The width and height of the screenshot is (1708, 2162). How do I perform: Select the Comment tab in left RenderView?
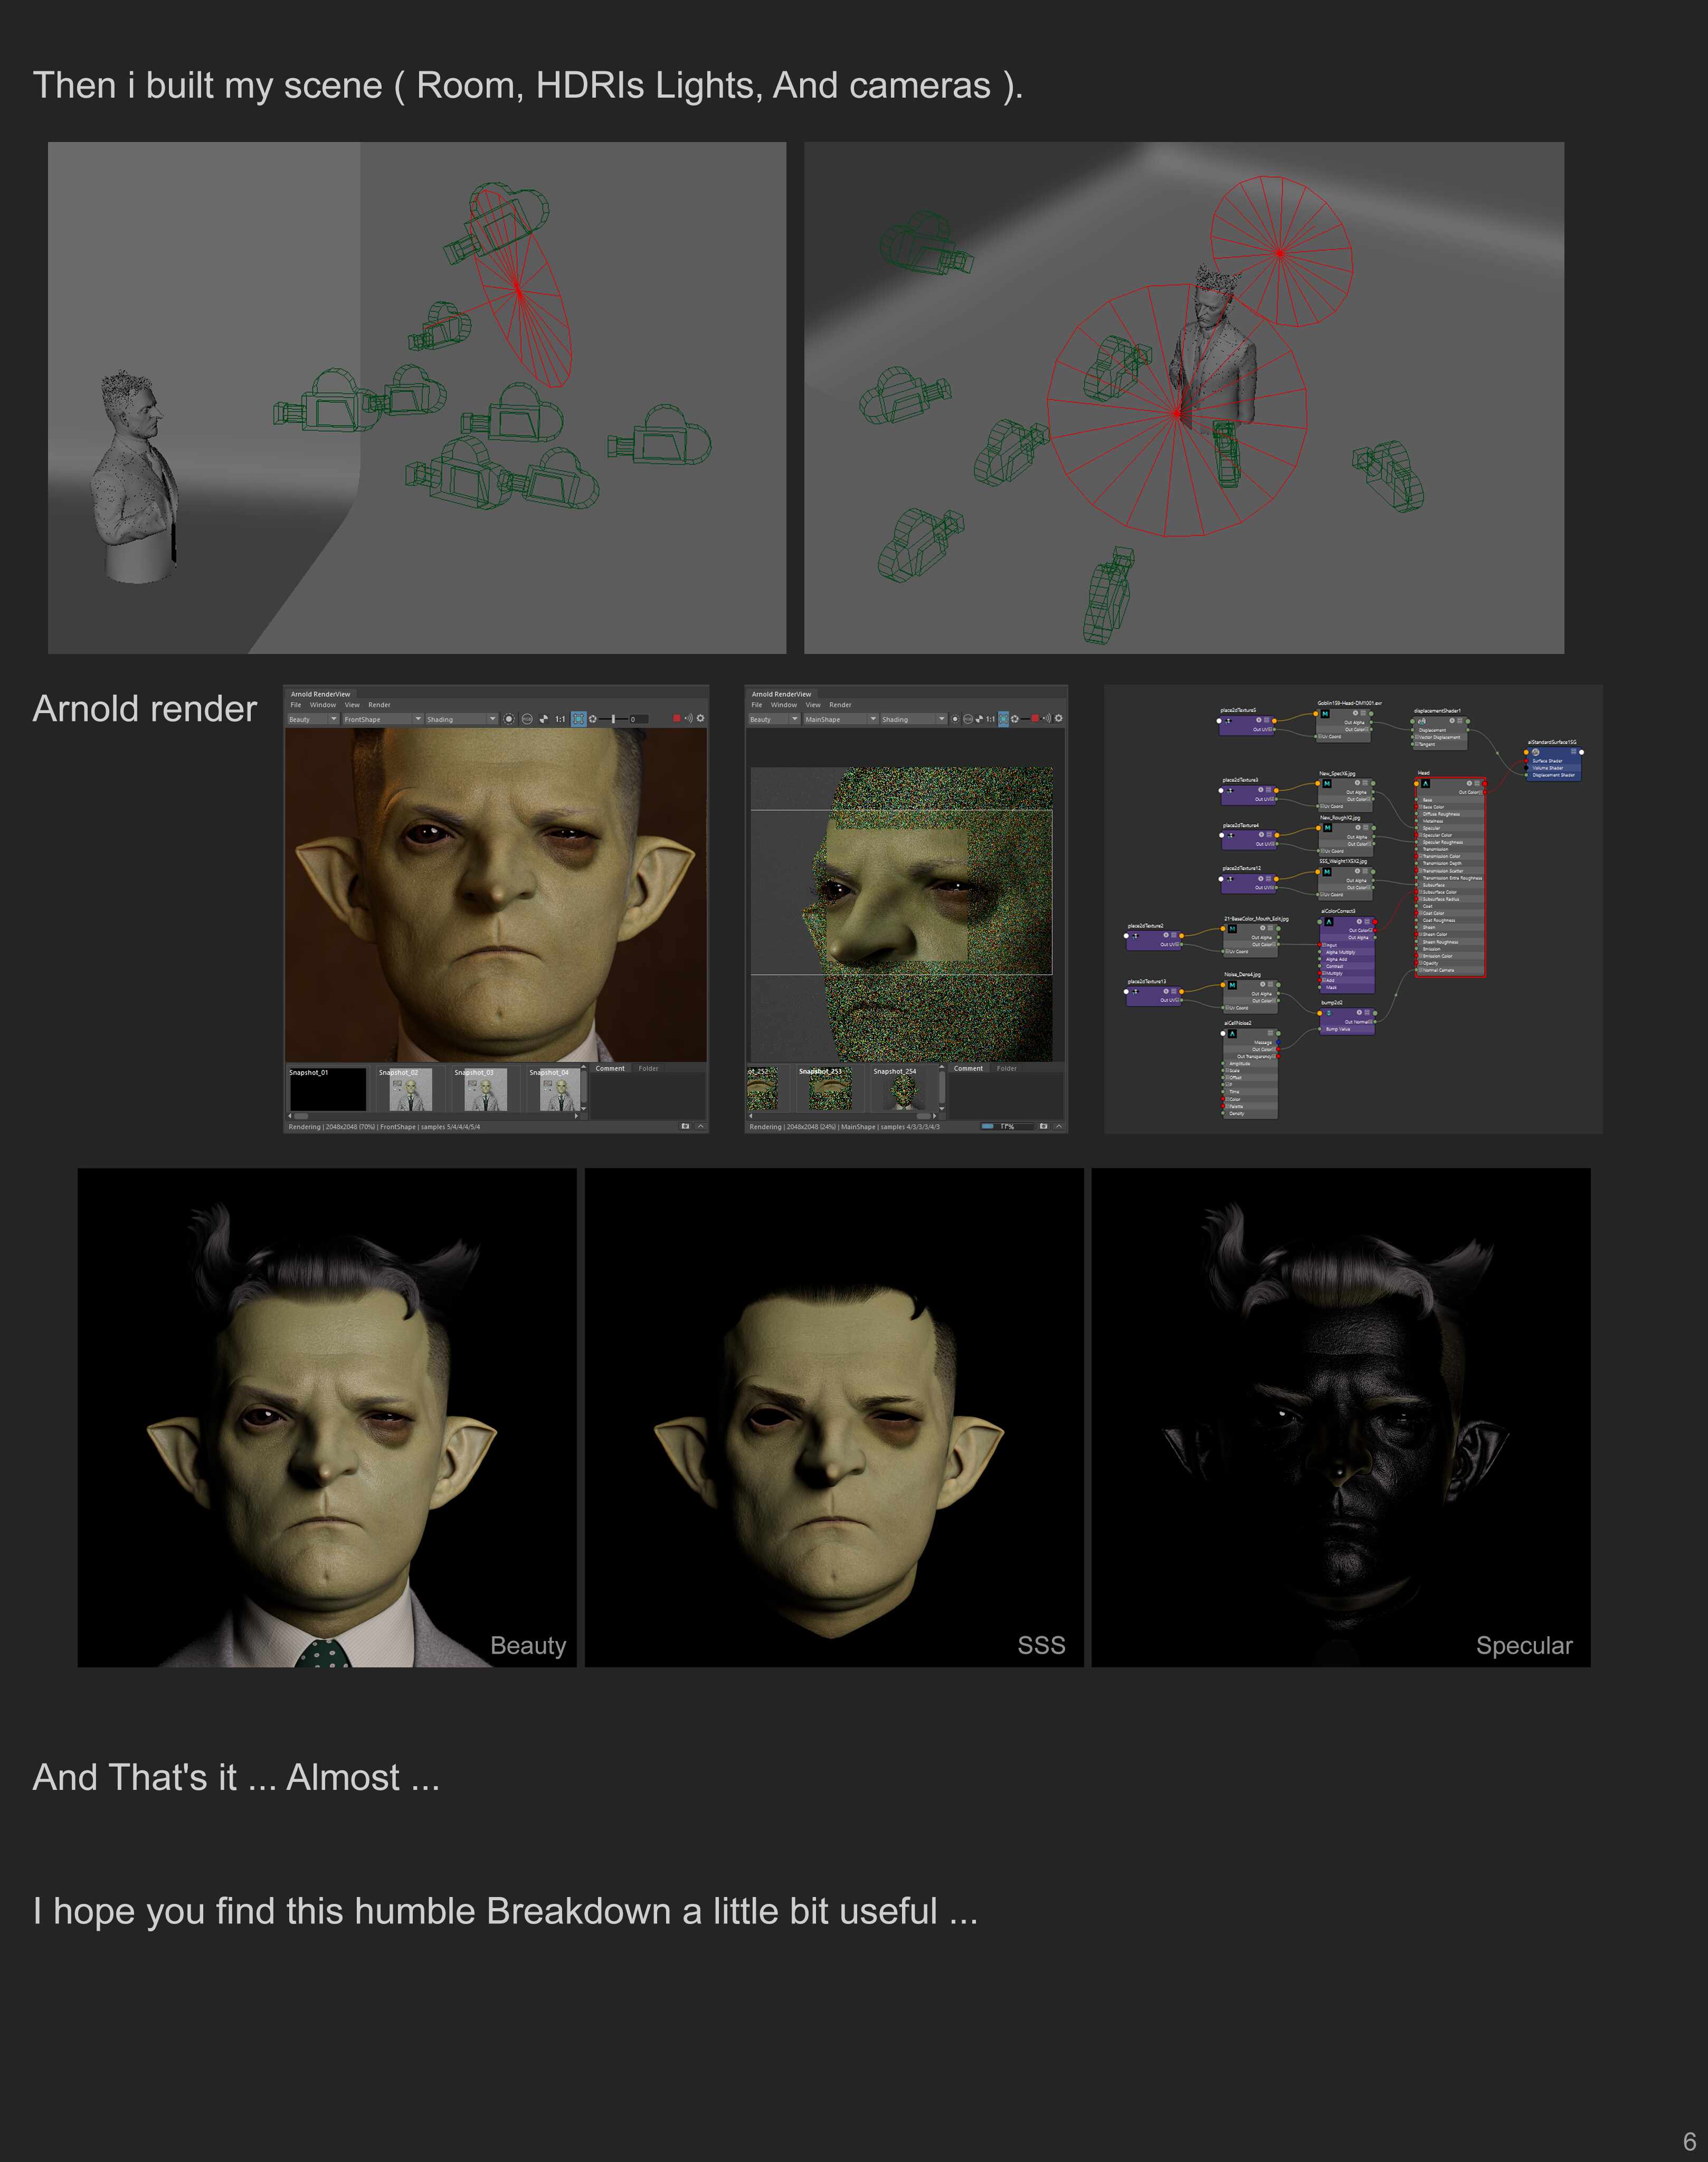tap(610, 1068)
